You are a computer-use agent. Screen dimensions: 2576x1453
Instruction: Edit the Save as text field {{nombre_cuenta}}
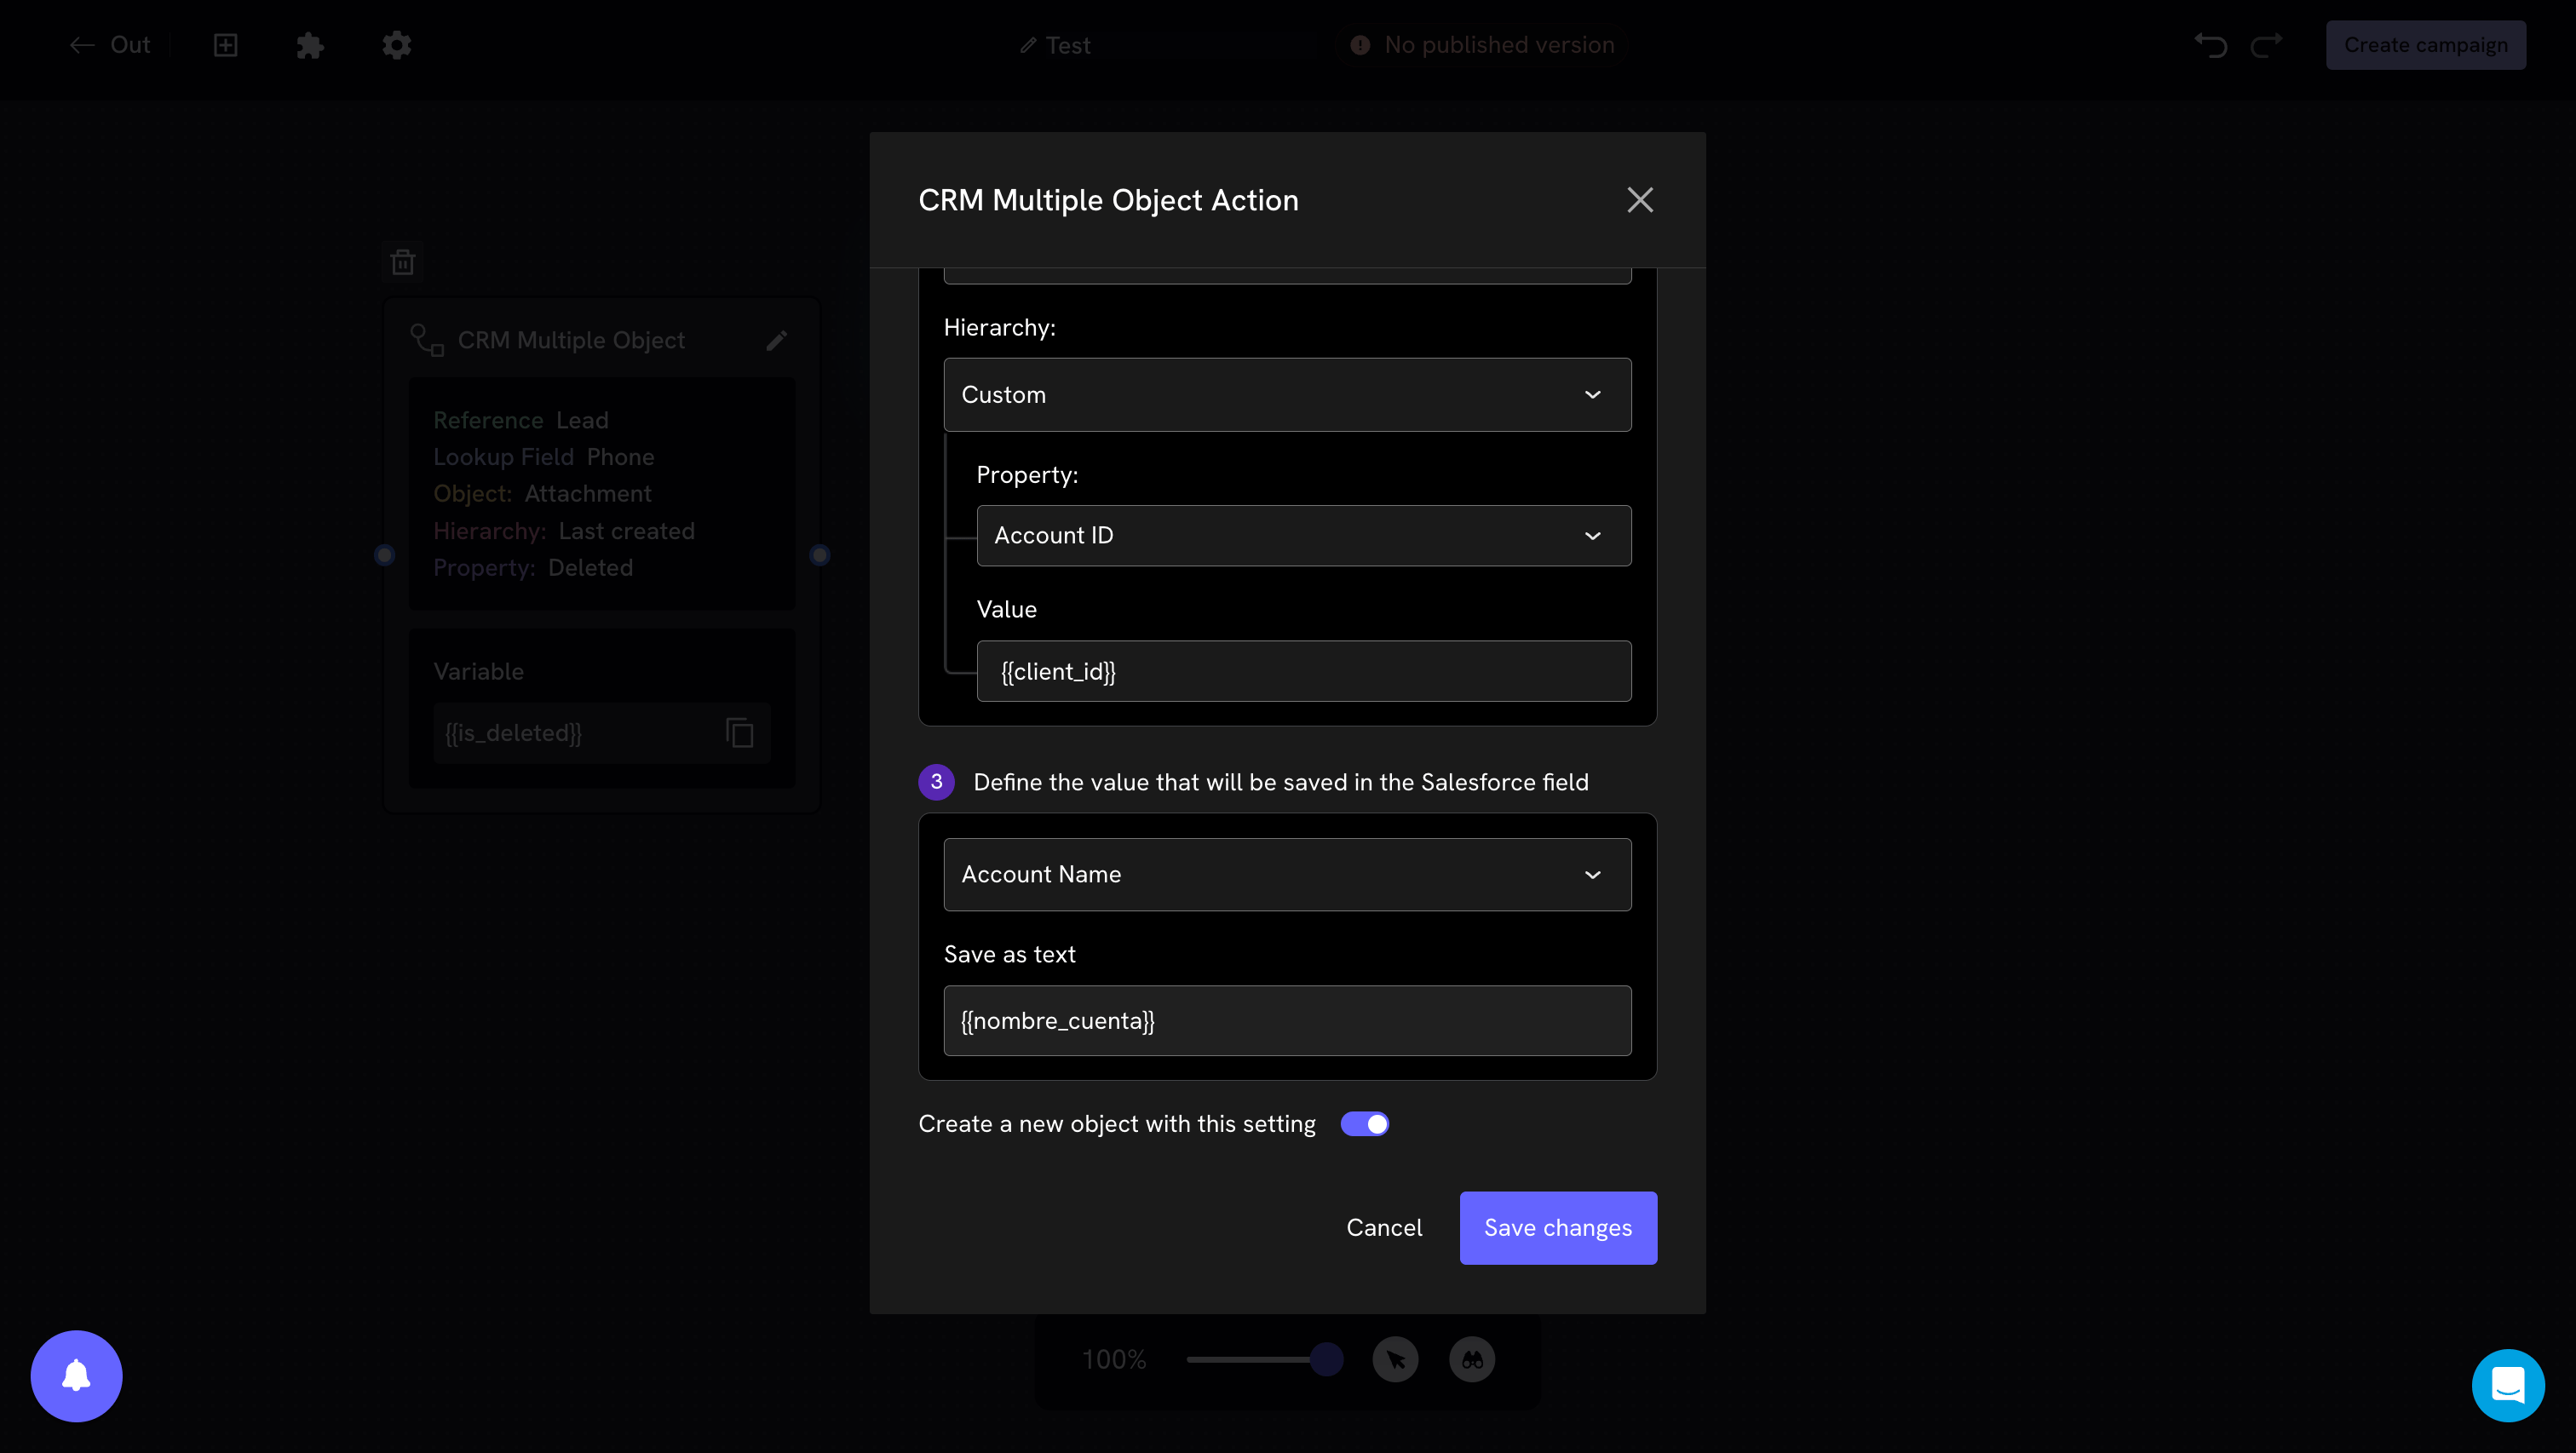(x=1287, y=1021)
